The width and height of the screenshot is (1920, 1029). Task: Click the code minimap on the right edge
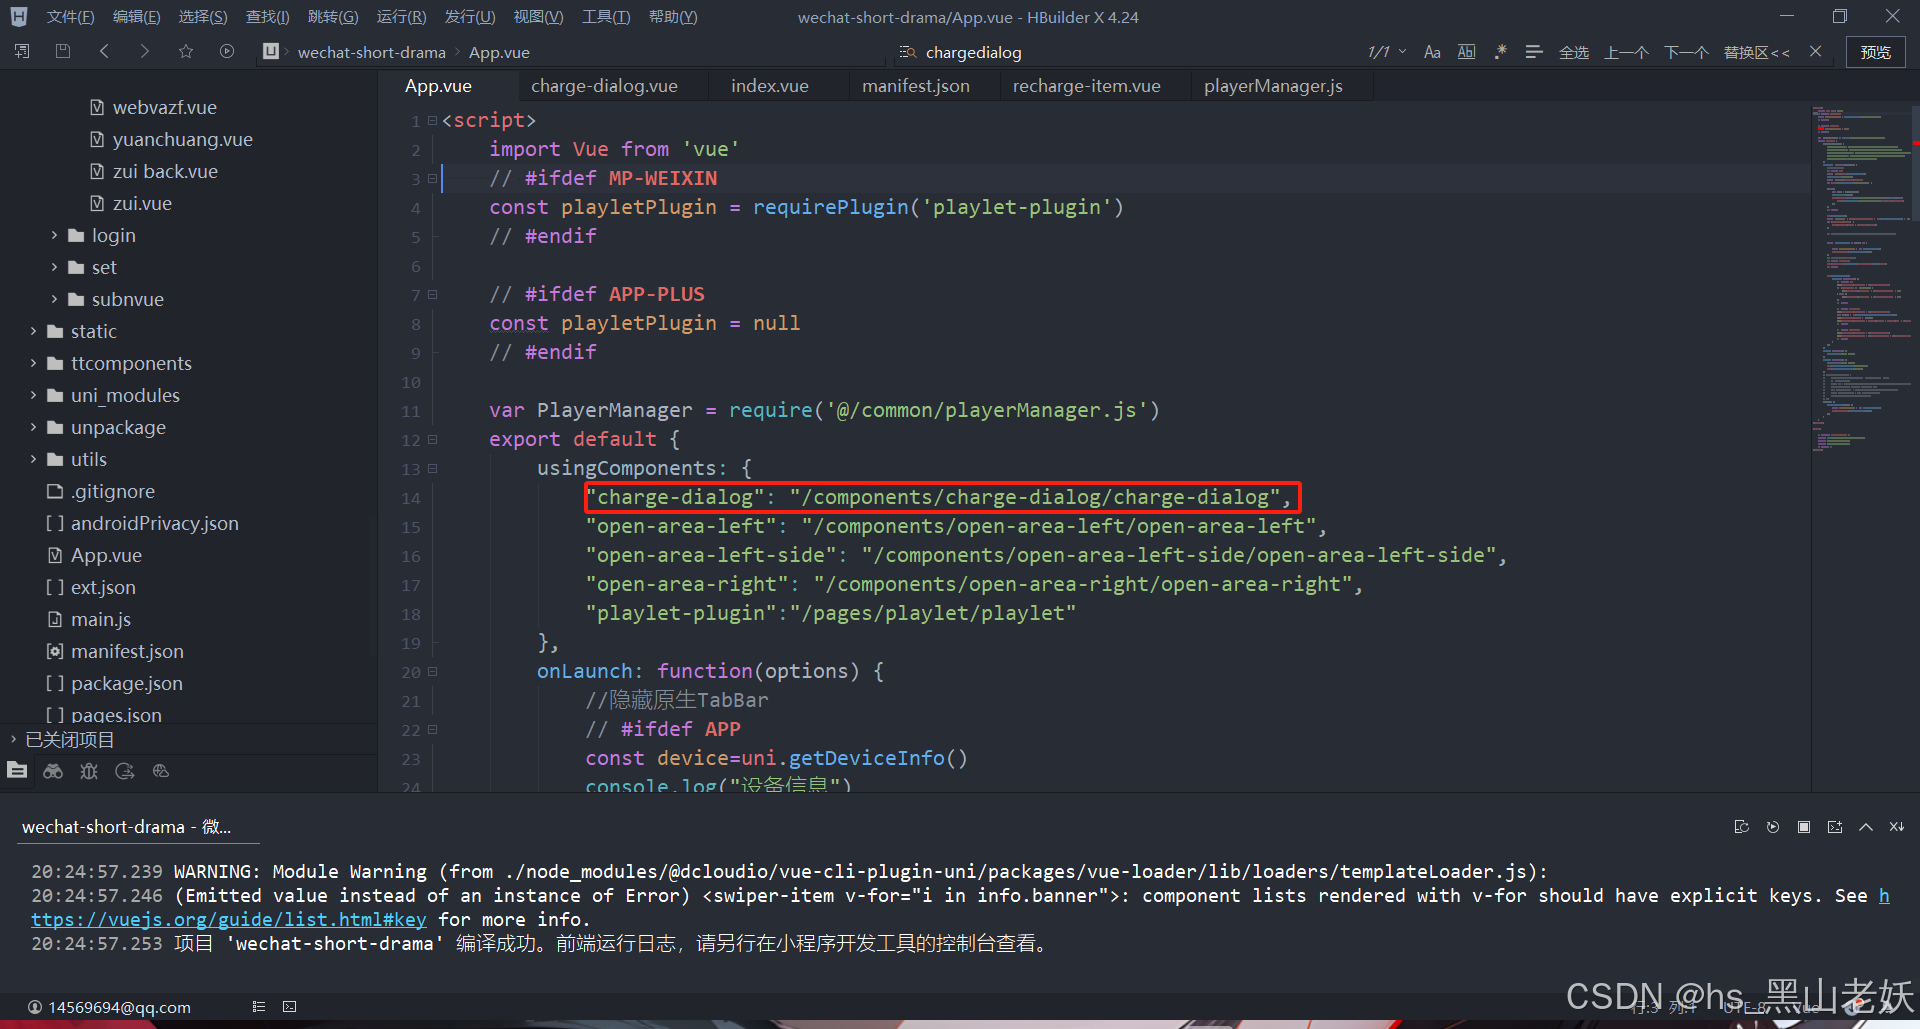1862,300
